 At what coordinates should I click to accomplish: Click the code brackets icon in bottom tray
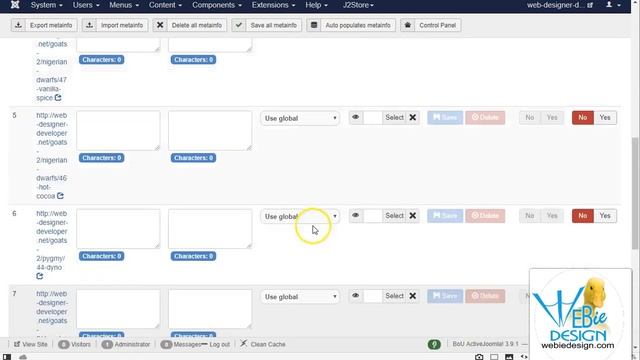(524, 357)
